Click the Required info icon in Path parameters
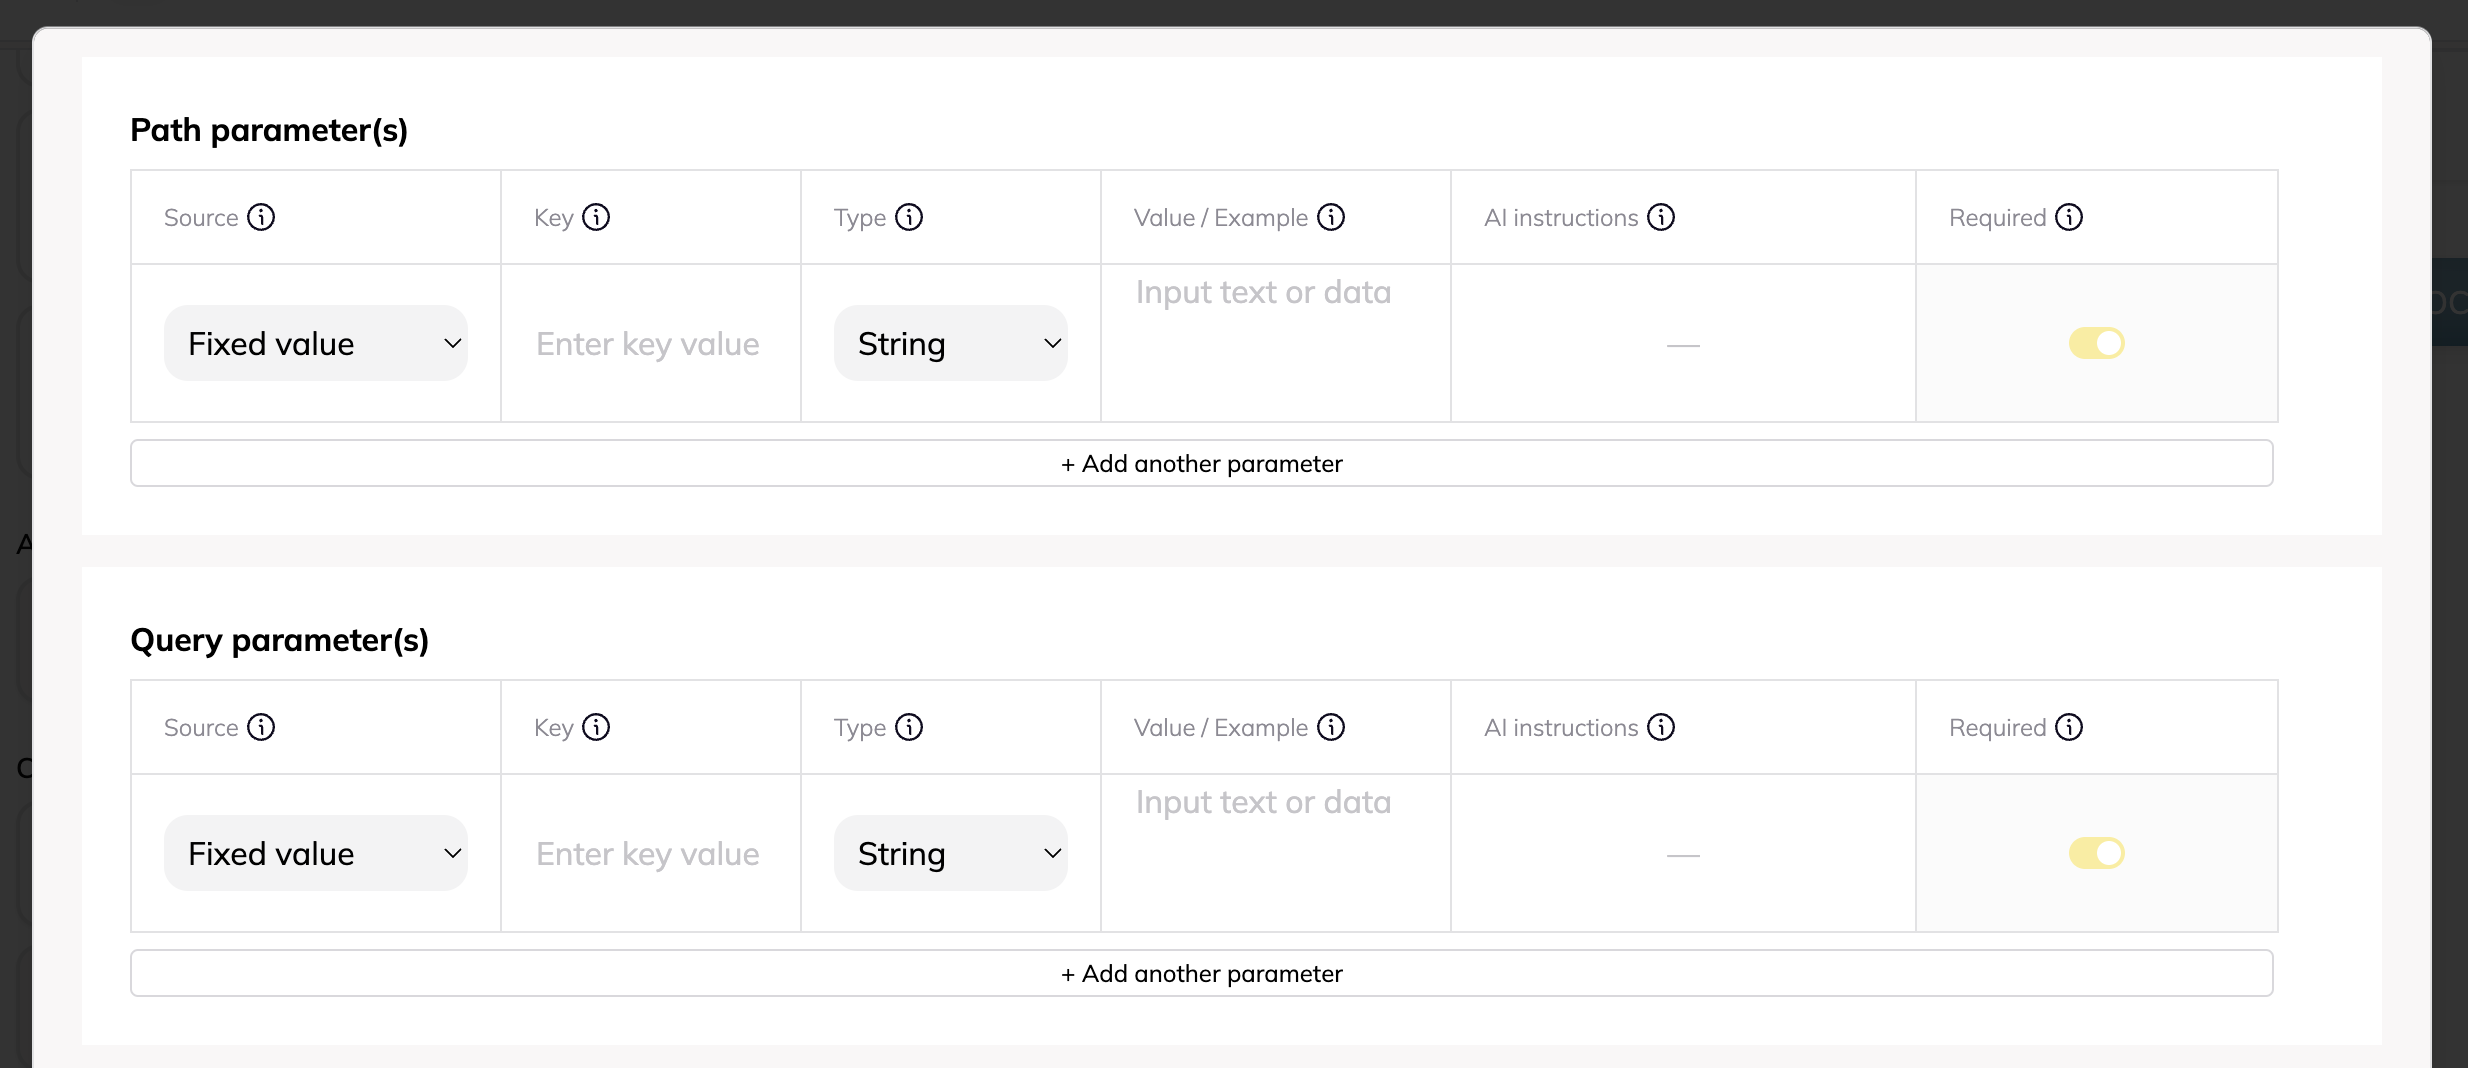The width and height of the screenshot is (2468, 1068). (2069, 217)
